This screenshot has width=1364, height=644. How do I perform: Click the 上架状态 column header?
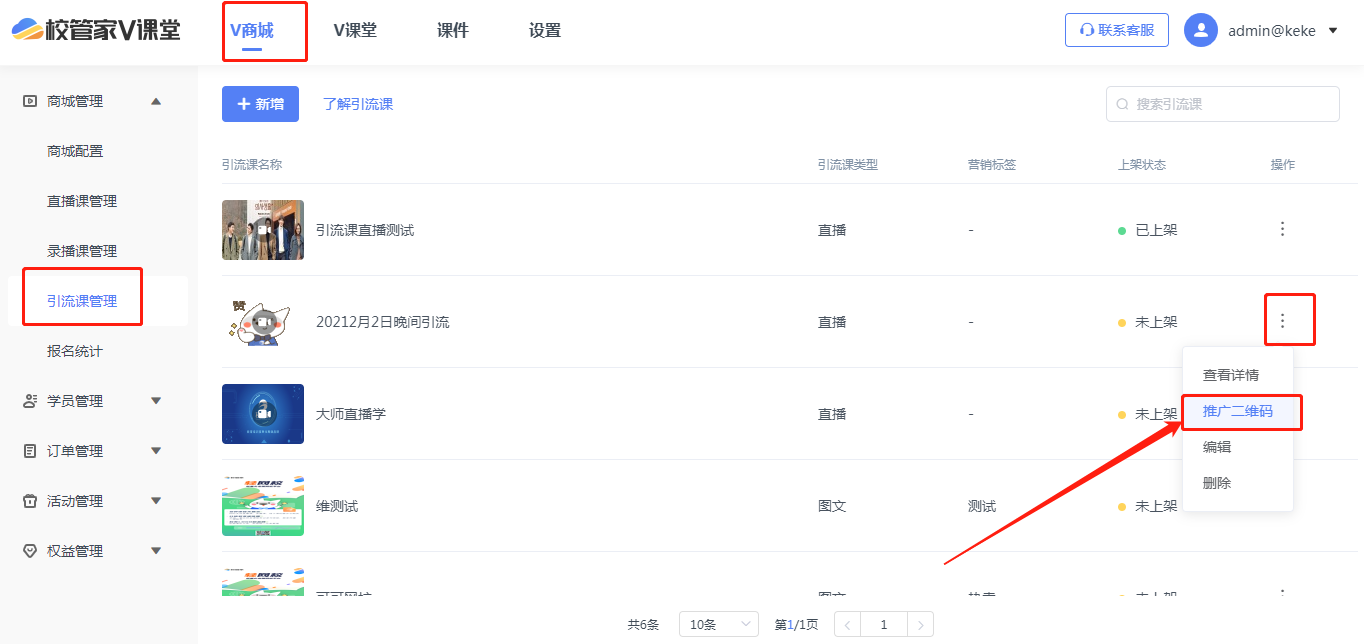click(1142, 164)
